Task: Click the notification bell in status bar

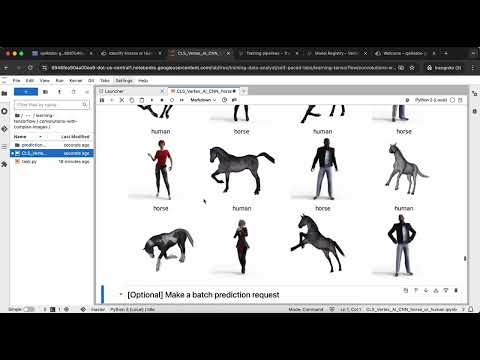Action: coord(471,309)
